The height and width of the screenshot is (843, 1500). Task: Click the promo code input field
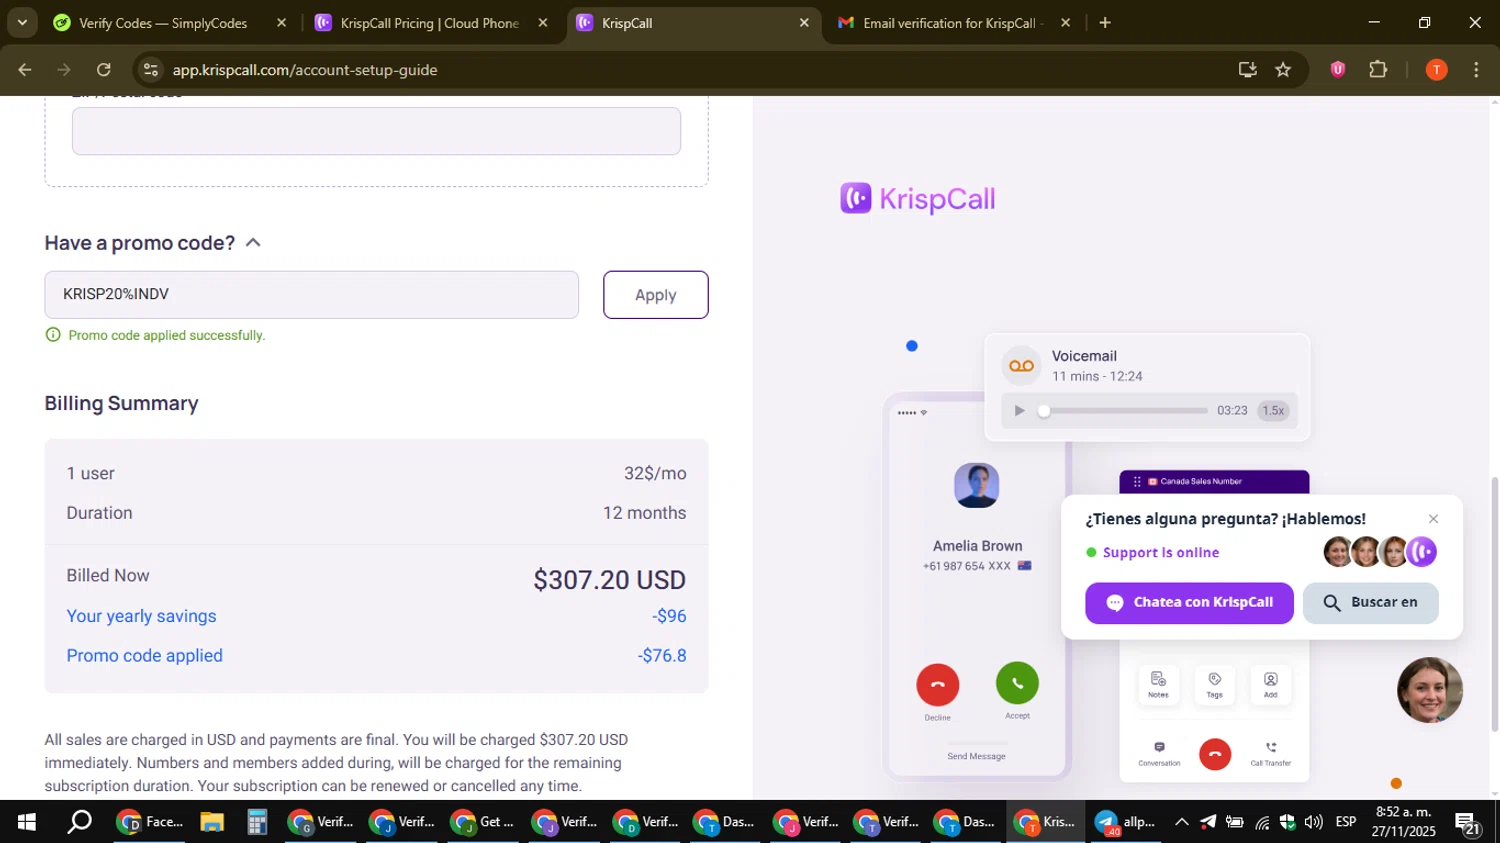[311, 295]
